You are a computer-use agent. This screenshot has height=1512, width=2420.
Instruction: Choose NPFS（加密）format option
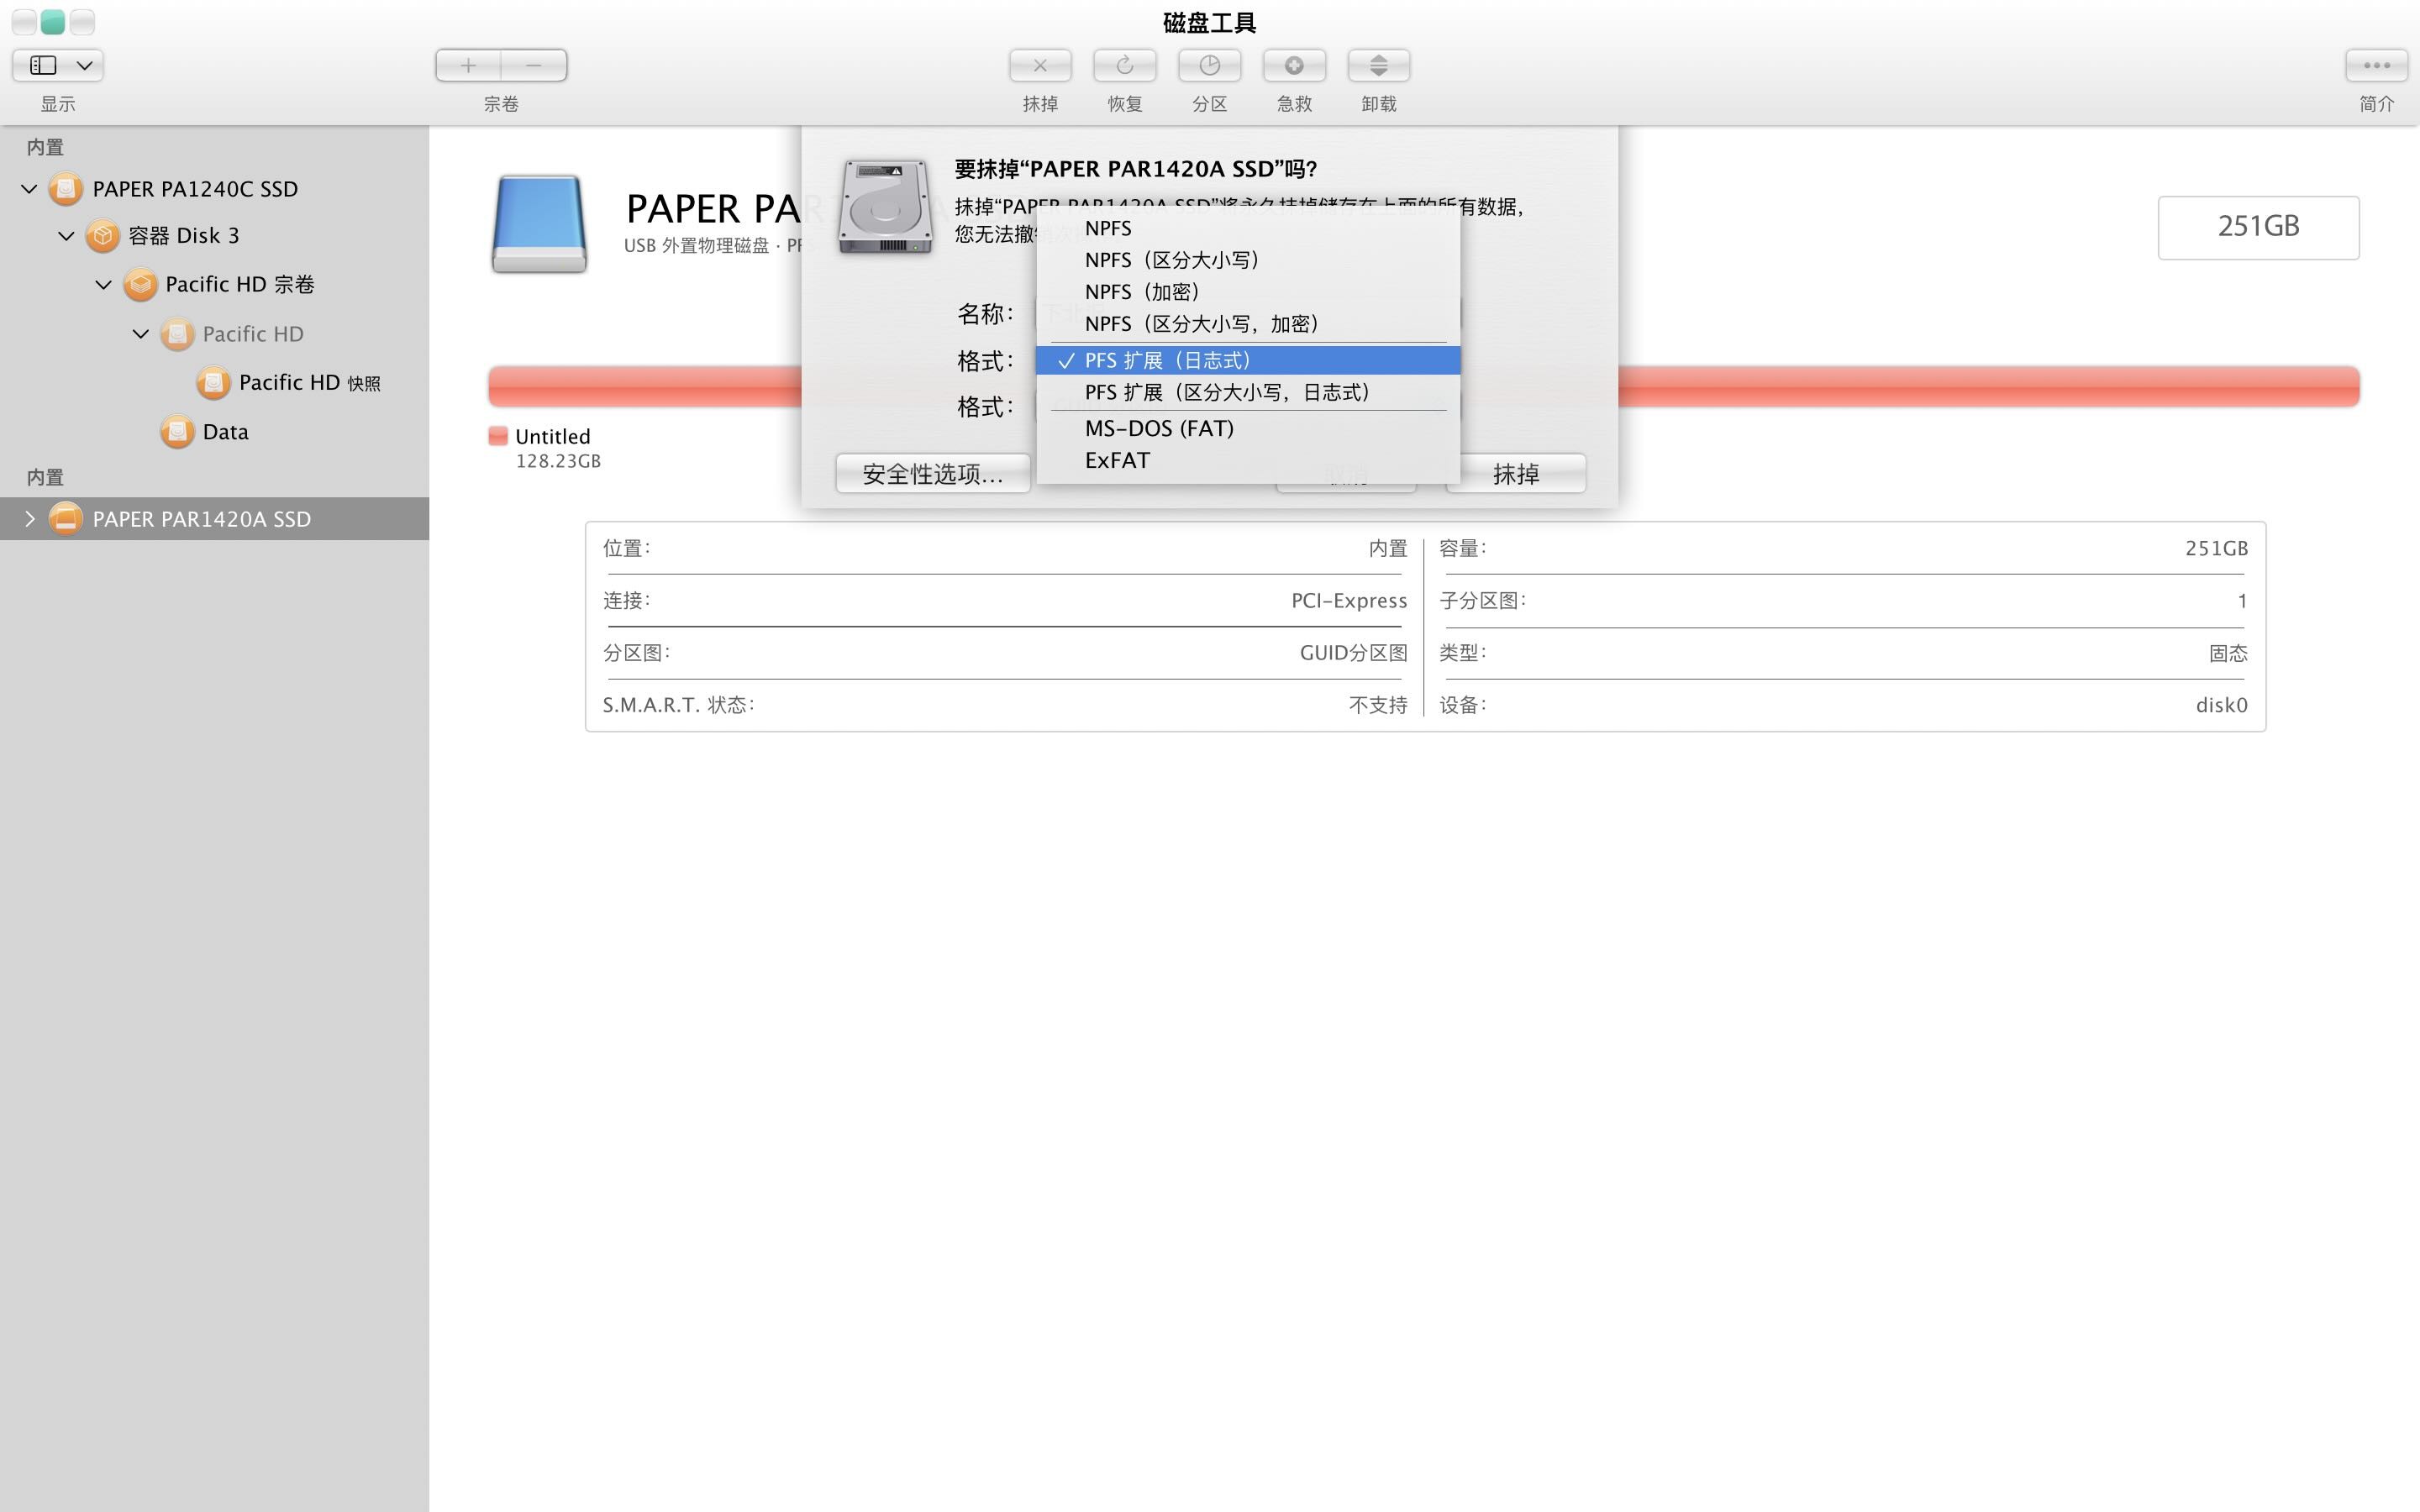[x=1248, y=292]
